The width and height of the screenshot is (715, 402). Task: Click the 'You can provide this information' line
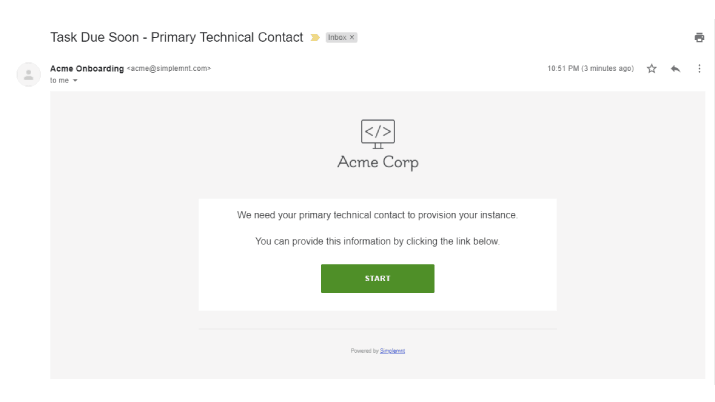(377, 242)
